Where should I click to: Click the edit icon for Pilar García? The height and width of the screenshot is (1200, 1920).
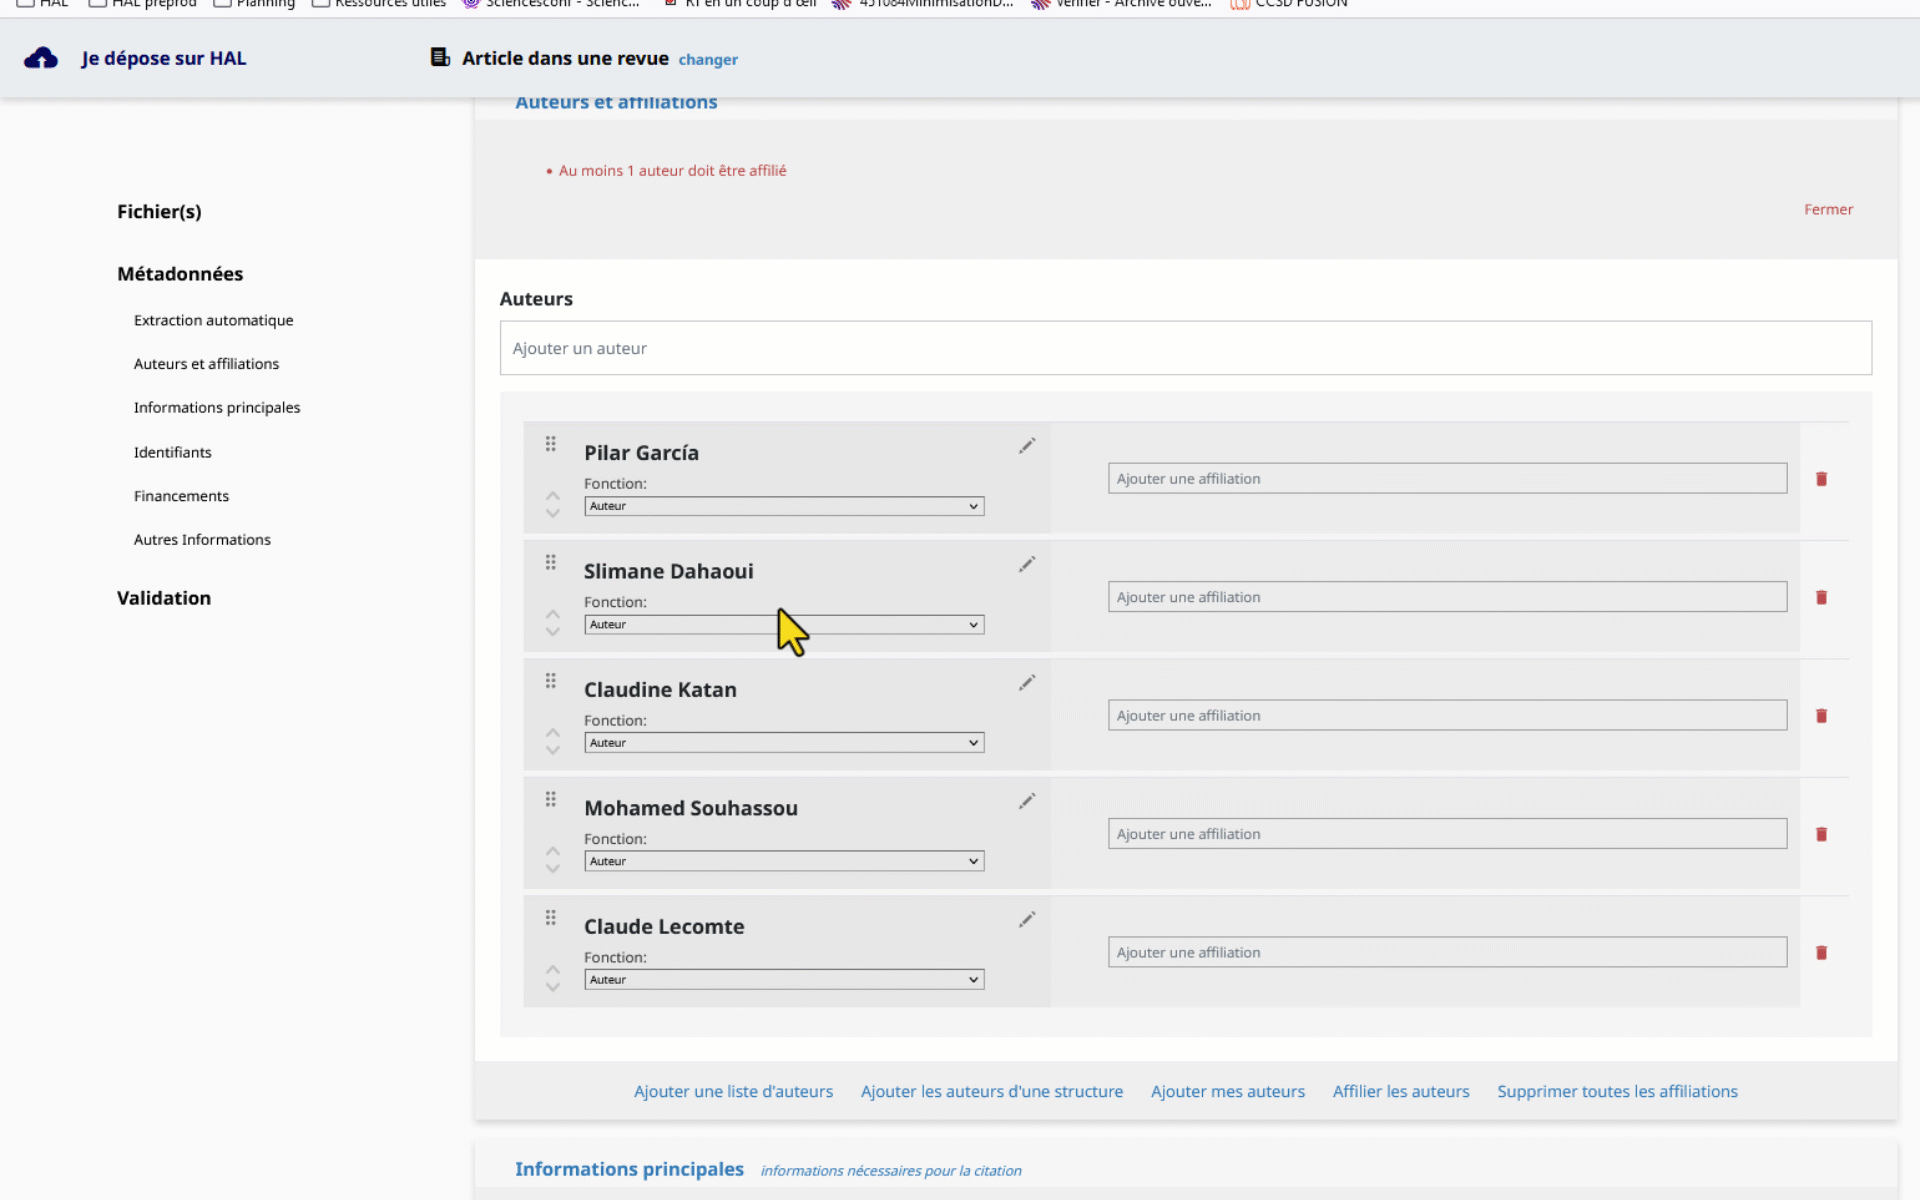pos(1027,445)
